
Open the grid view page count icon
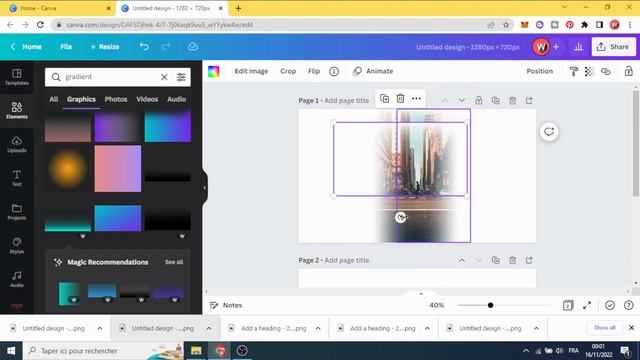(568, 305)
